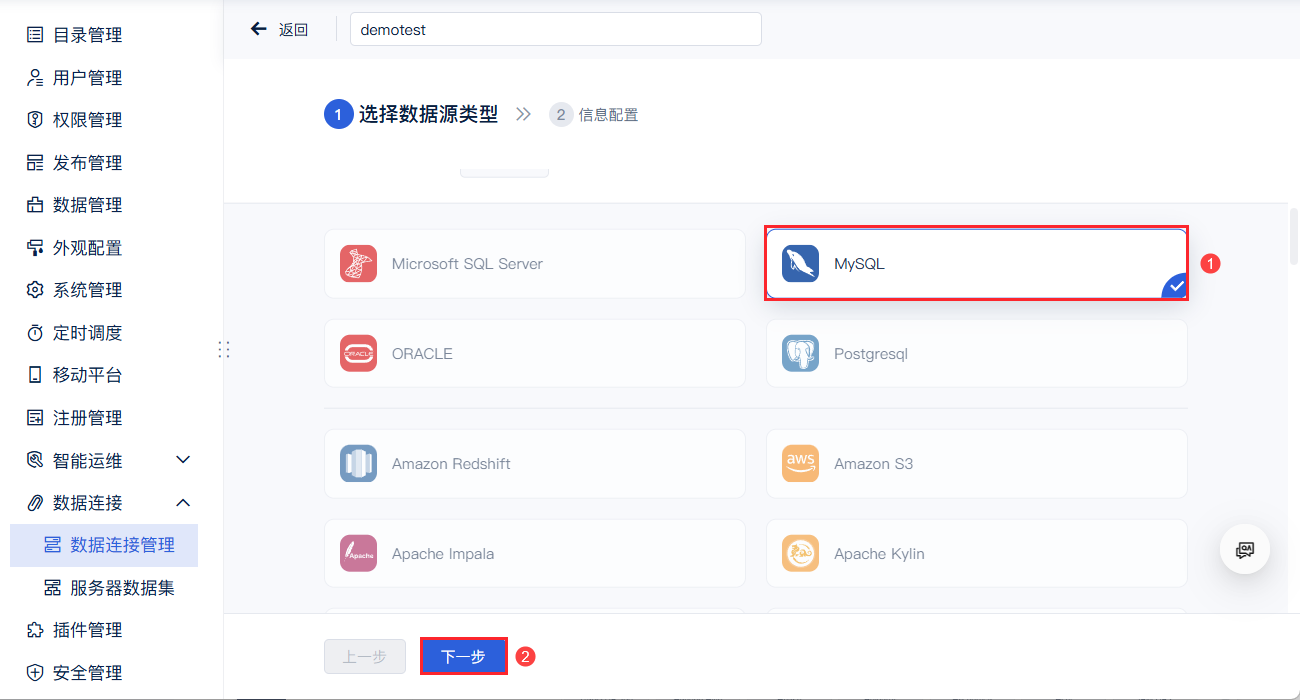Choose the Amazon Redshift card label
The height and width of the screenshot is (700, 1300).
click(451, 464)
